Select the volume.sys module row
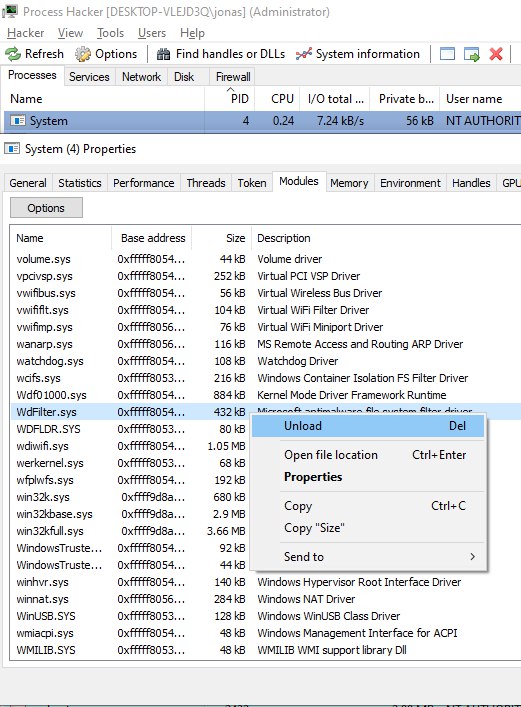Viewport: 521px width, 707px height. point(265,259)
